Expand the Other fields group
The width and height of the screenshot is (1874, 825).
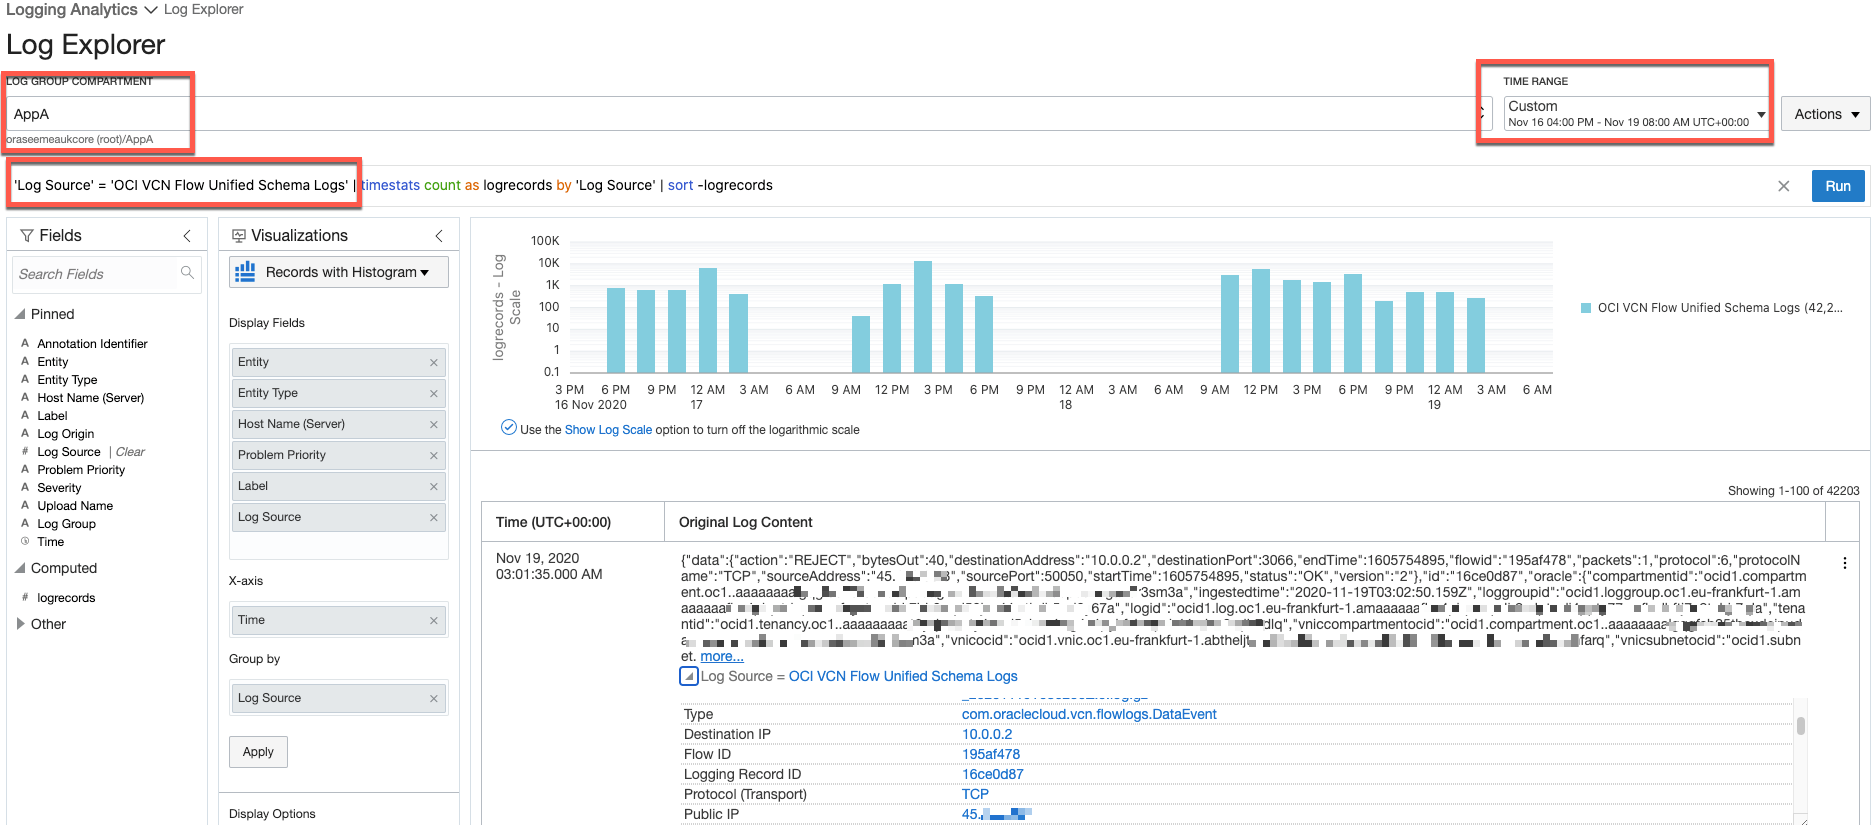pyautogui.click(x=20, y=624)
